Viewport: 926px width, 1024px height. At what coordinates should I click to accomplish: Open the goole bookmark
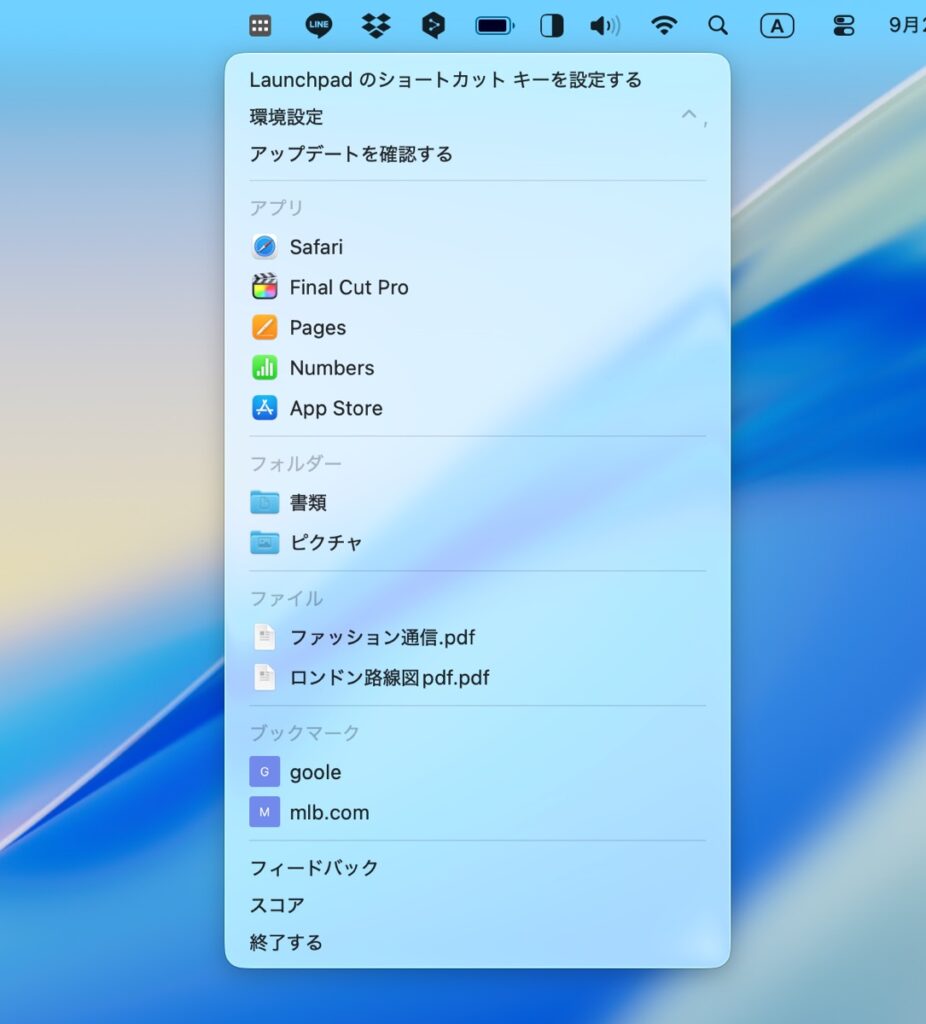[x=314, y=772]
